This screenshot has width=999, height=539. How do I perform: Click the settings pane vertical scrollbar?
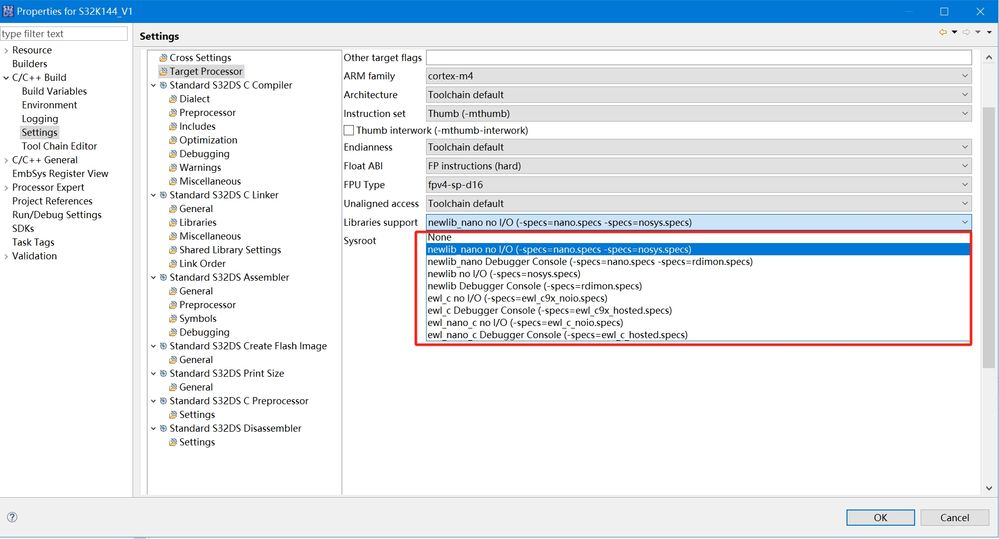point(988,237)
